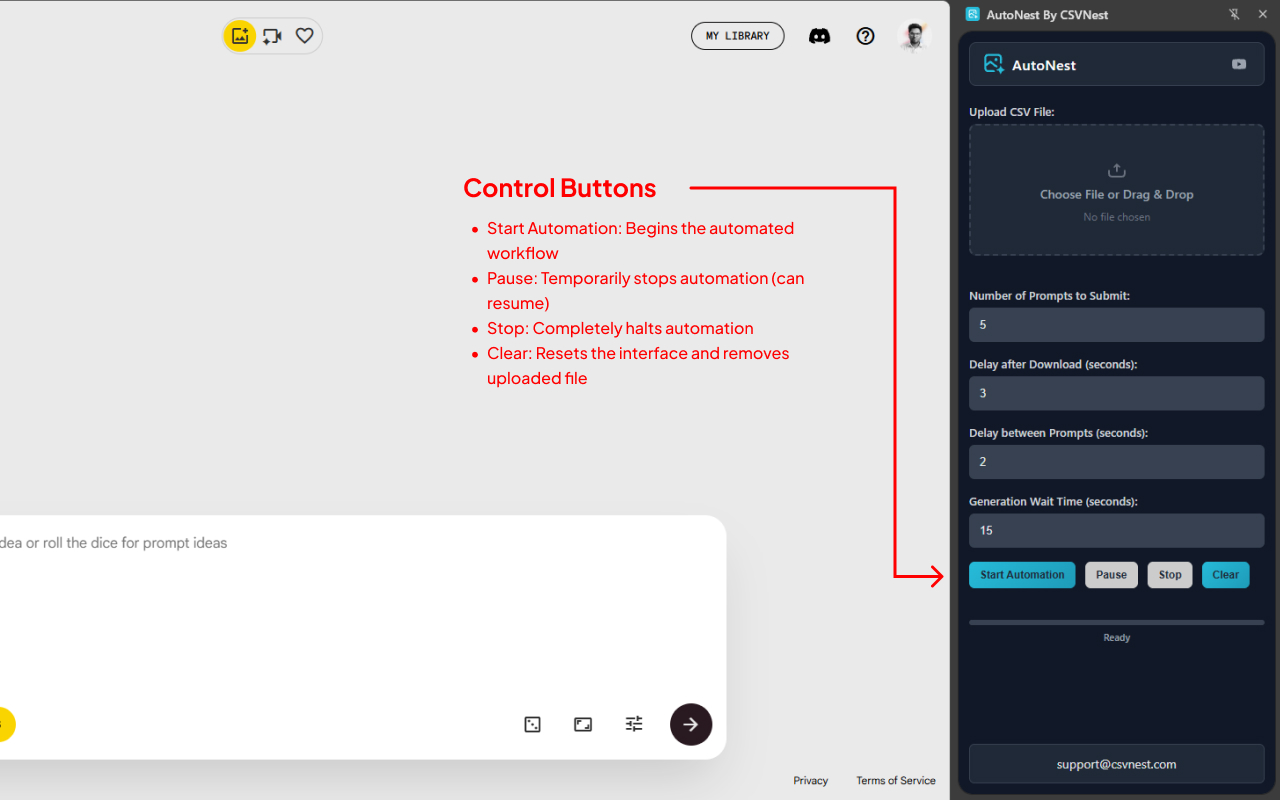
Task: Focus the Number of Prompts to Submit field
Action: (x=1117, y=325)
